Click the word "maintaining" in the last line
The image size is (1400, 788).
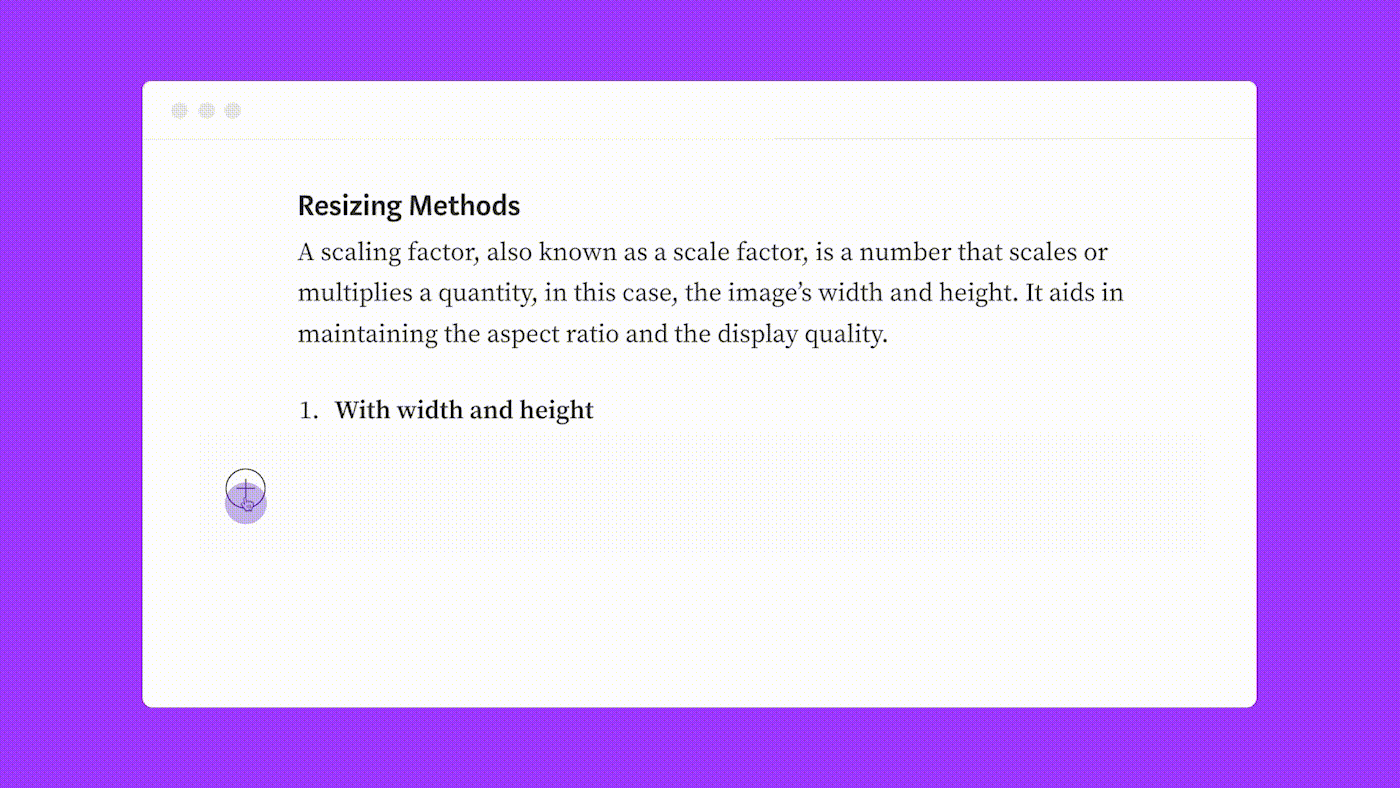pyautogui.click(x=368, y=334)
